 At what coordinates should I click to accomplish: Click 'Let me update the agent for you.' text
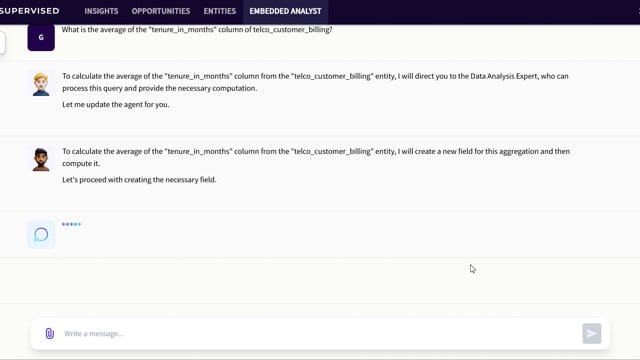pyautogui.click(x=116, y=104)
